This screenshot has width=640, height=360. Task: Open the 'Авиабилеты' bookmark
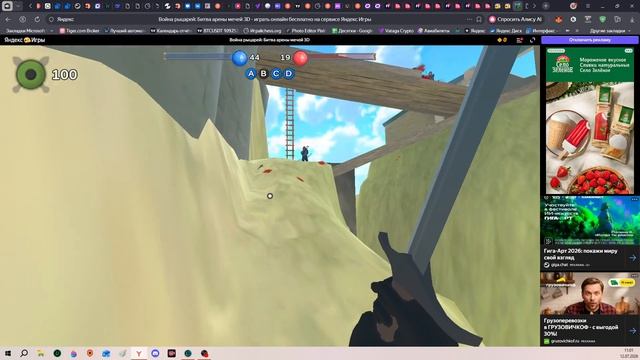[x=433, y=31]
